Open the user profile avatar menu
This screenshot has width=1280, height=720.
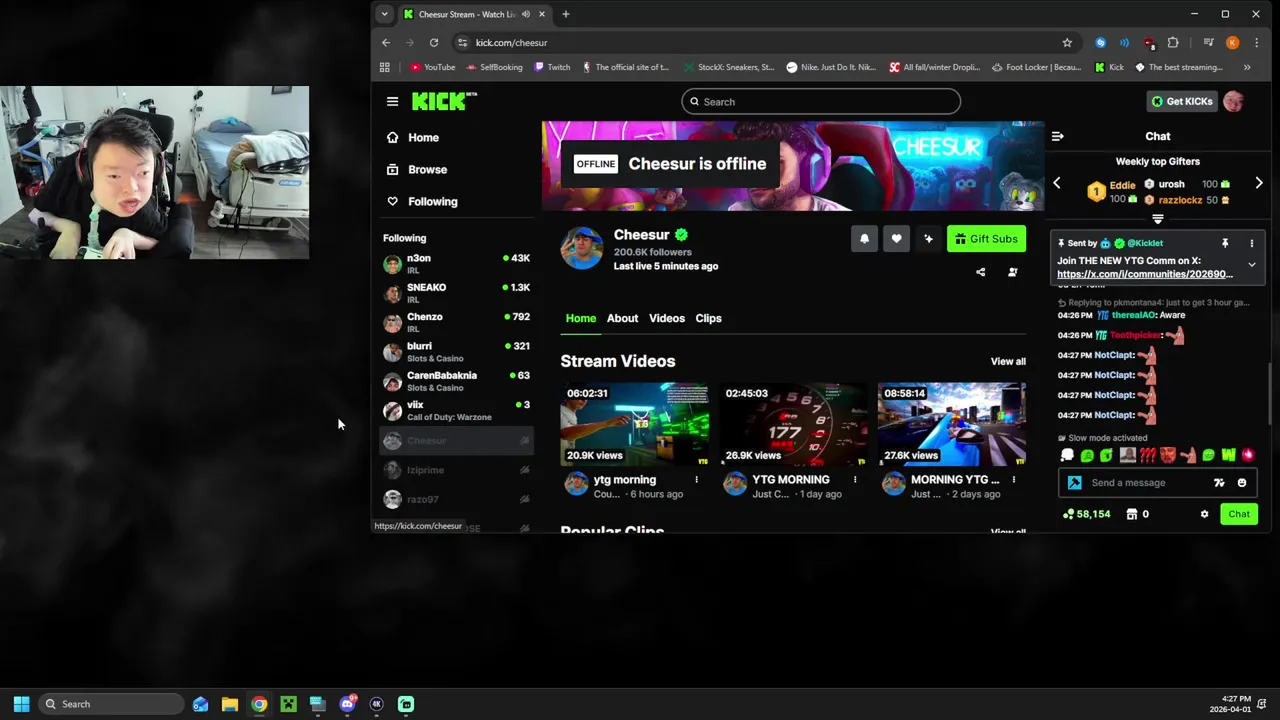[1233, 101]
